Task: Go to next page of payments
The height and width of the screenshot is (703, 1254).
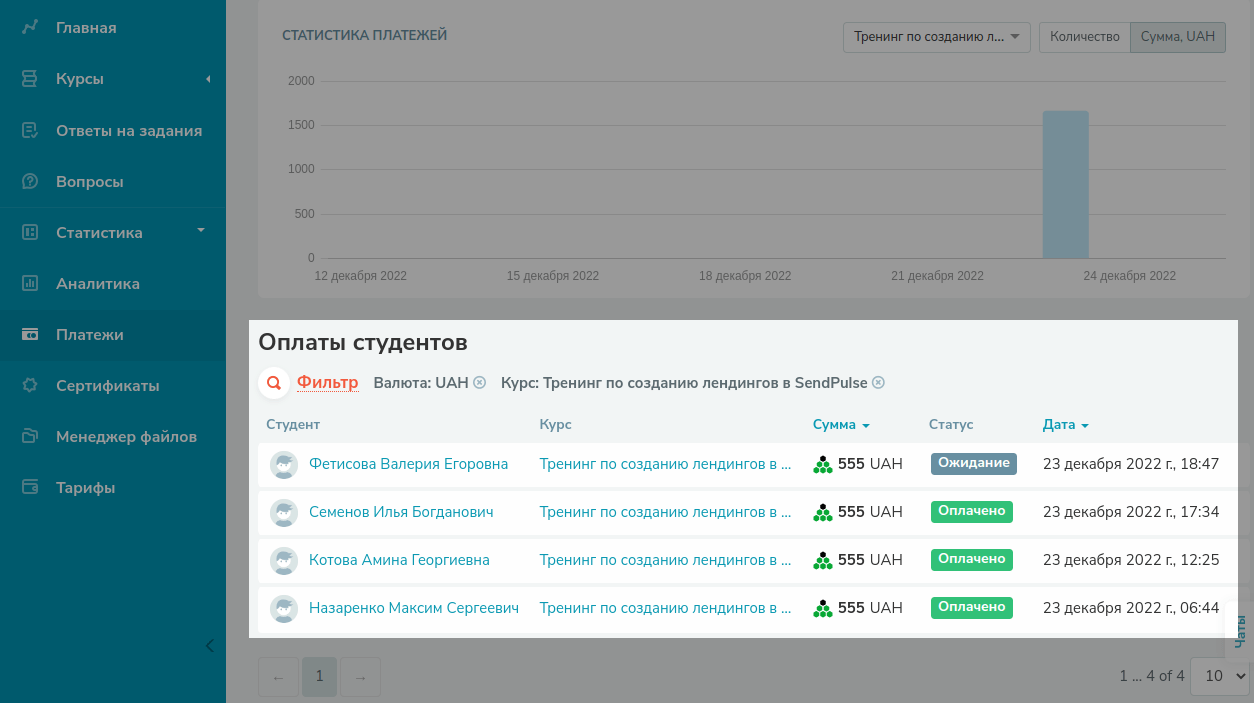Action: (360, 677)
